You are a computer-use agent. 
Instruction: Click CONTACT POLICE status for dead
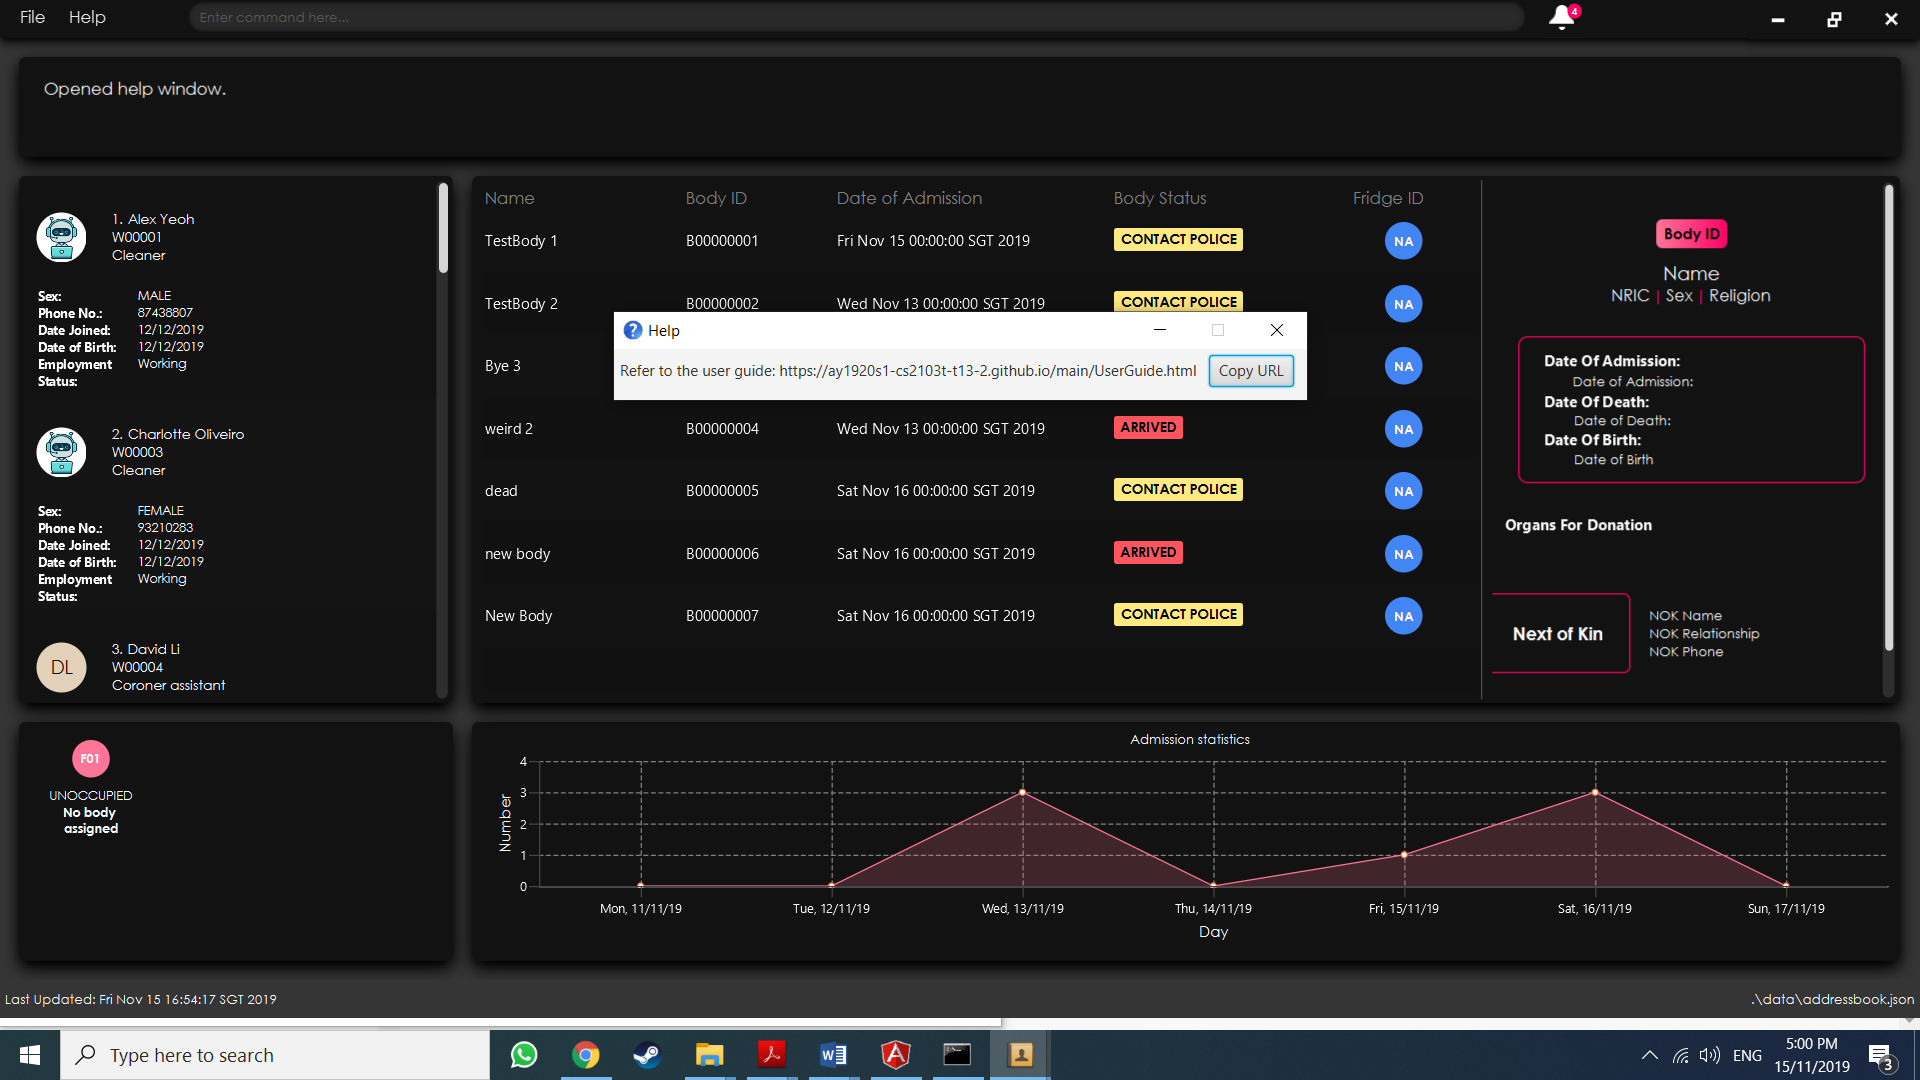pos(1178,489)
